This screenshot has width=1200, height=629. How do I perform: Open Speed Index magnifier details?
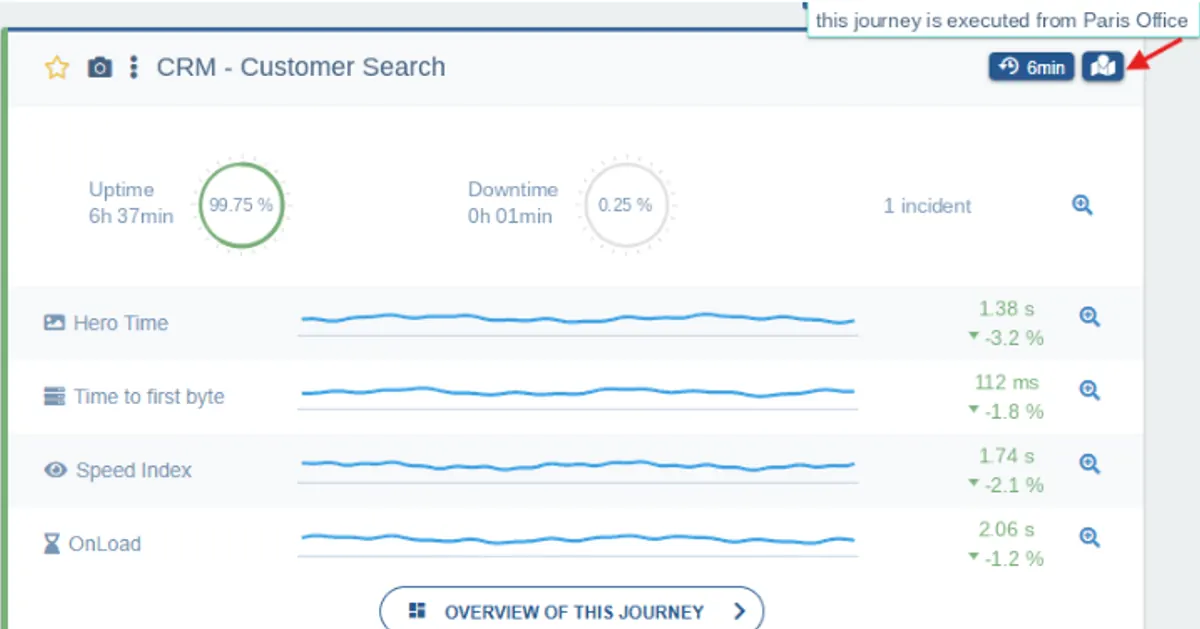(1090, 464)
